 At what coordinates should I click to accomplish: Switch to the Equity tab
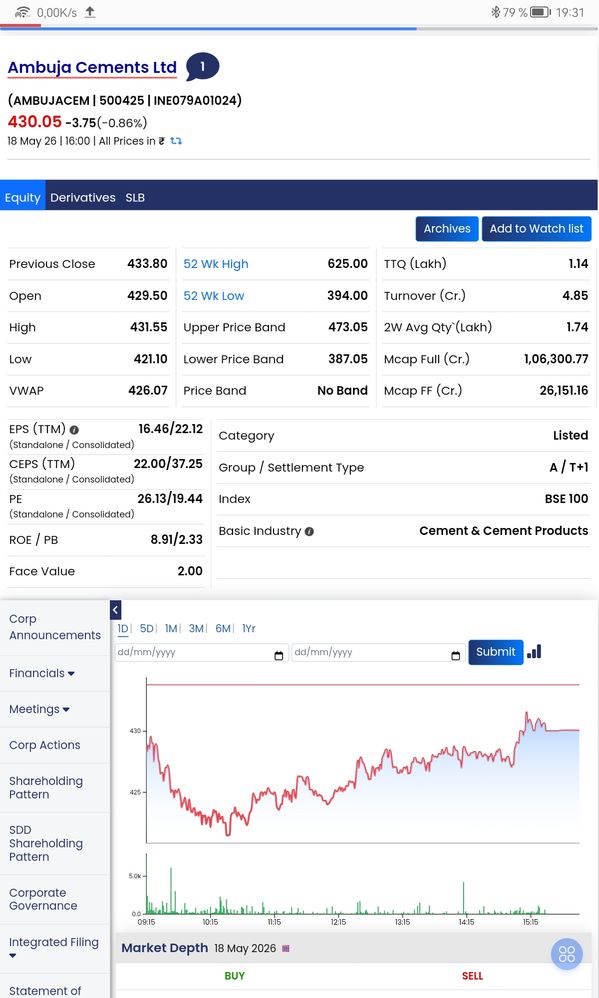(22, 197)
